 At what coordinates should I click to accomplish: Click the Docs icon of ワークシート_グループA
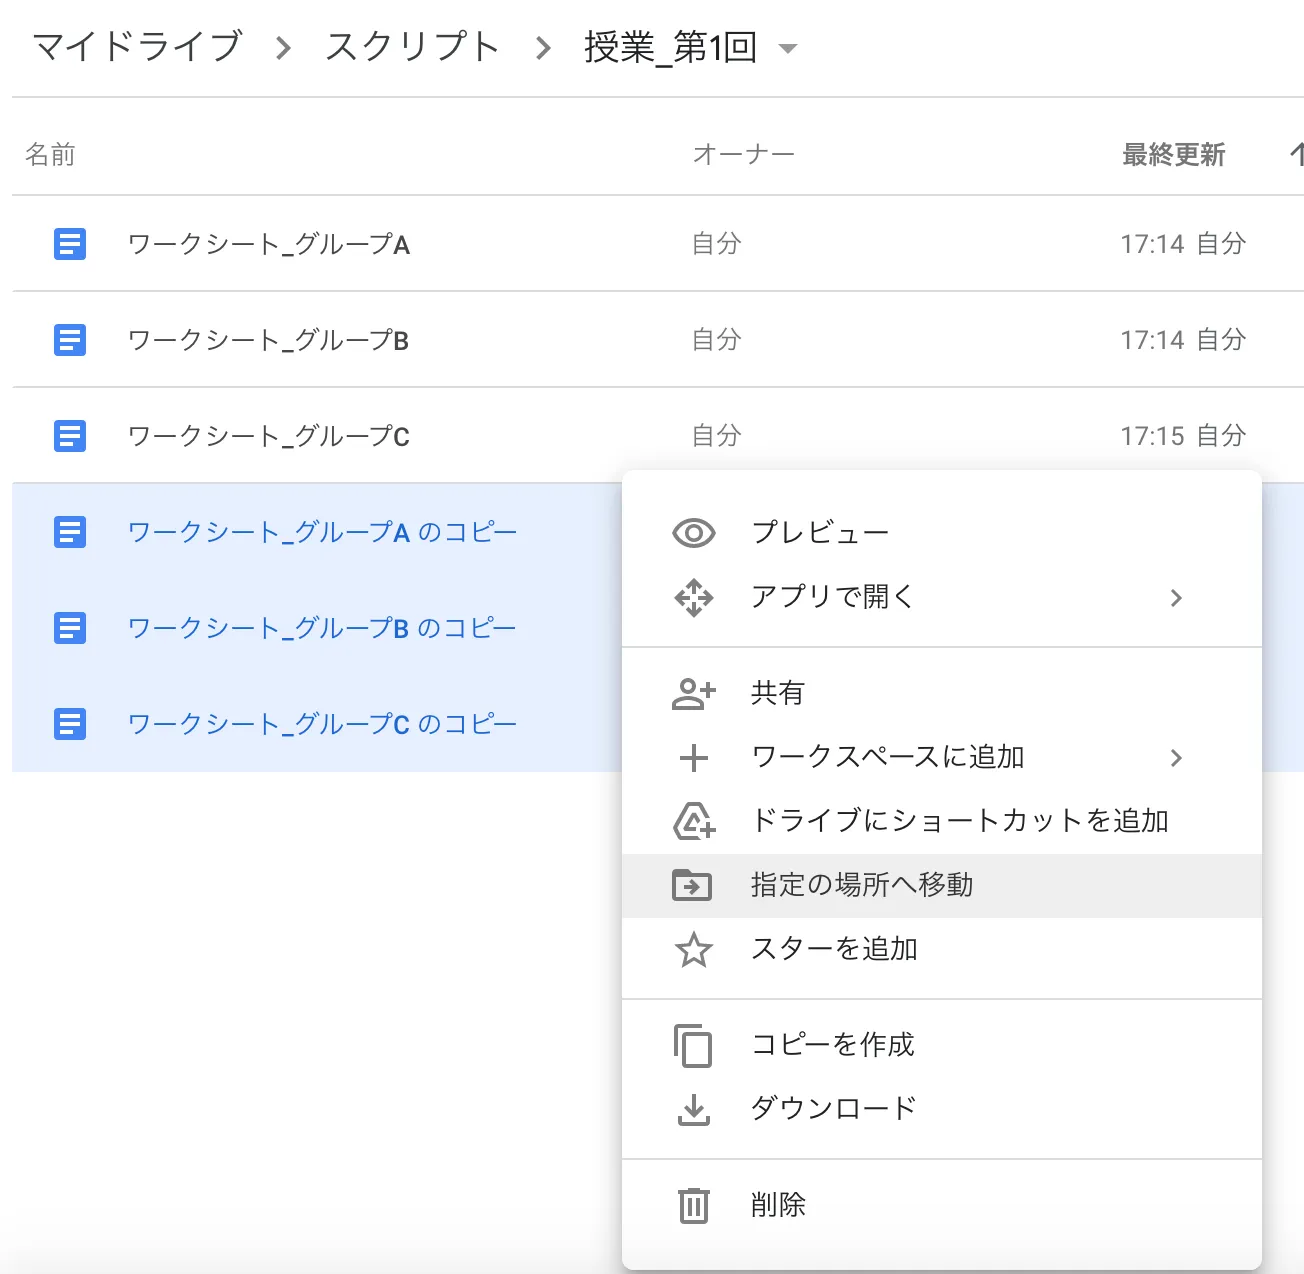(70, 244)
